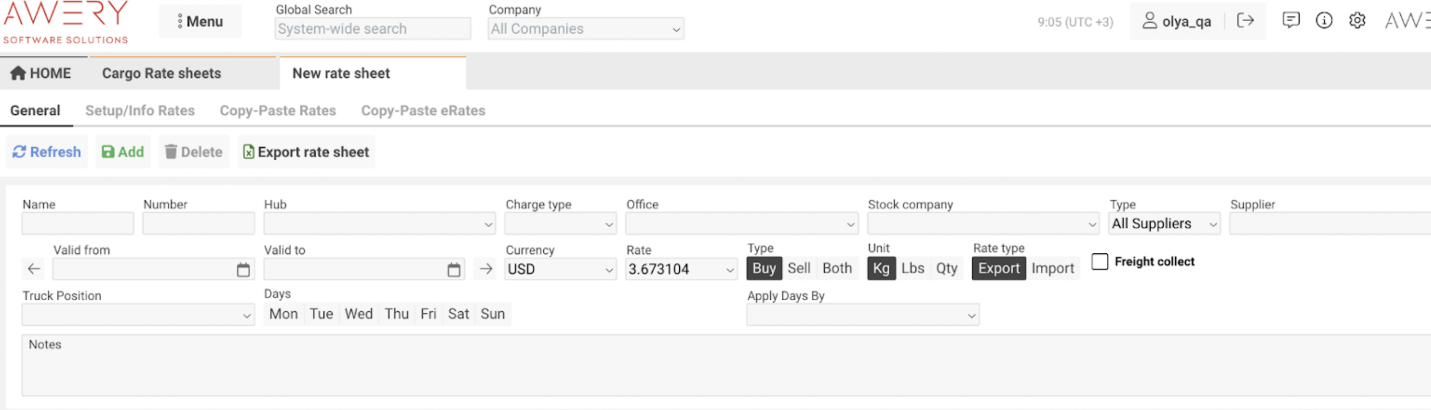Open the All Suppliers type dropdown
Viewport: 1431px width, 410px height.
(x=1165, y=224)
